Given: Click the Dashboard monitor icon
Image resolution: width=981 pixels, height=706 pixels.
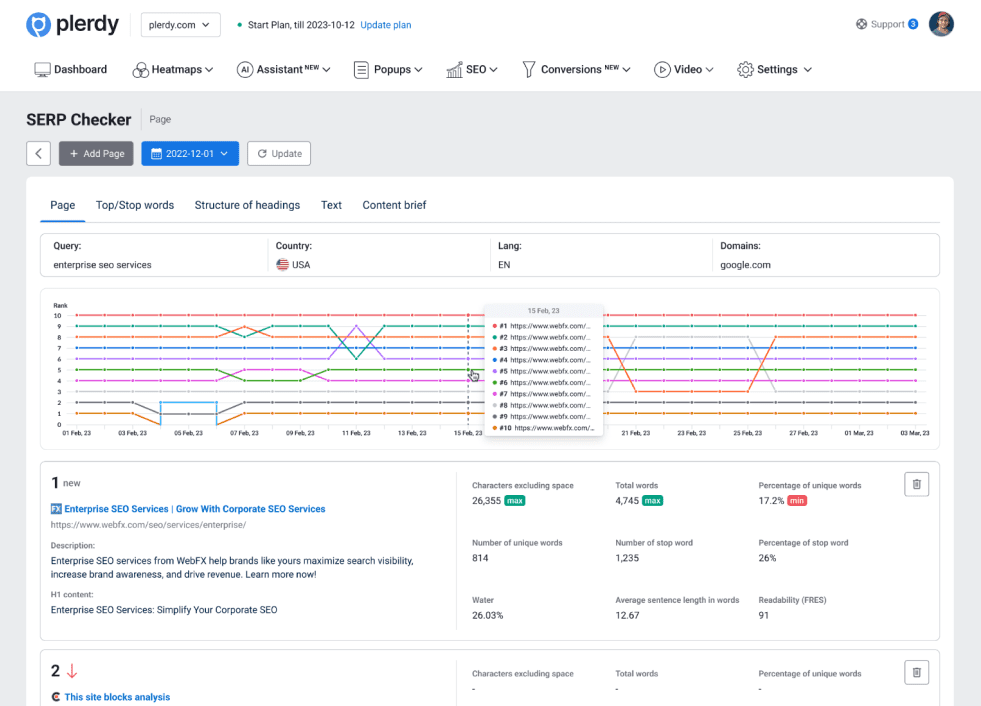Looking at the screenshot, I should coord(42,70).
